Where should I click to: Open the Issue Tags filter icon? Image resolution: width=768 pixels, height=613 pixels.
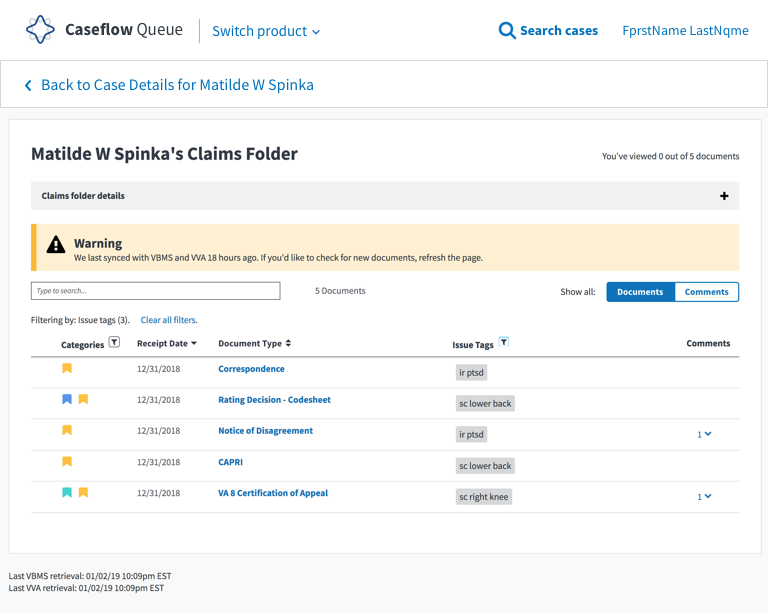click(x=504, y=342)
